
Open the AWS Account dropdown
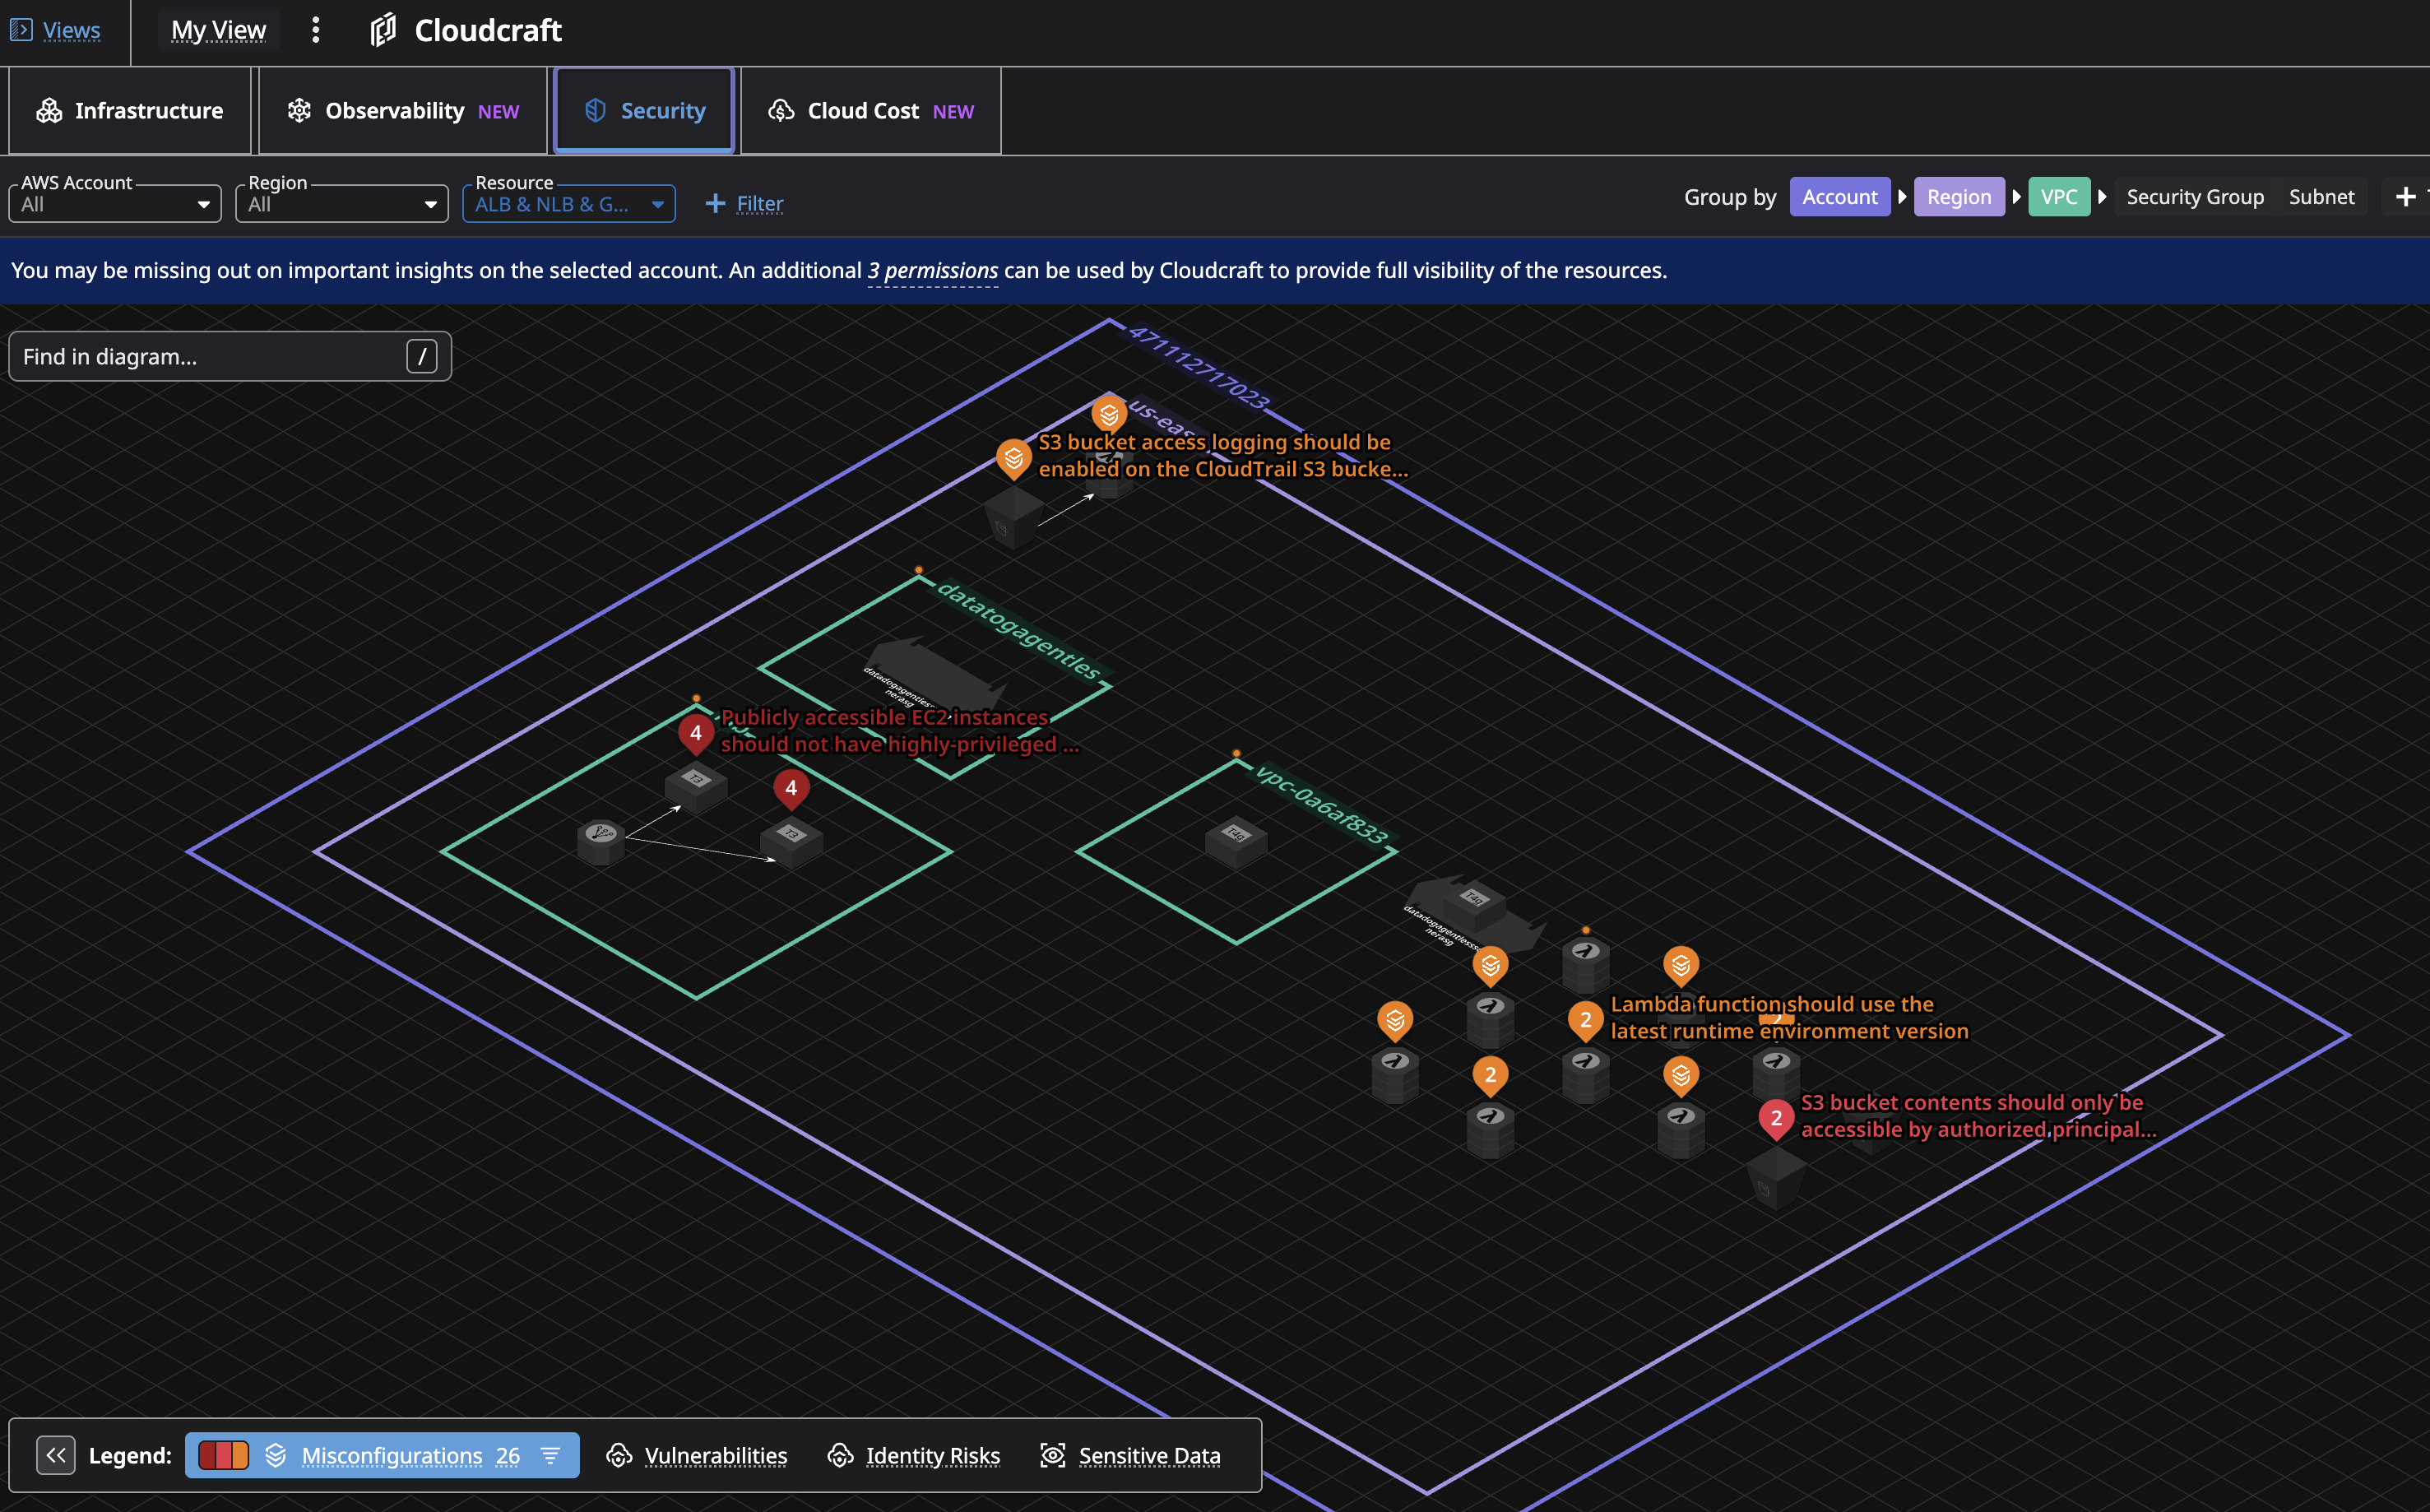pos(115,203)
